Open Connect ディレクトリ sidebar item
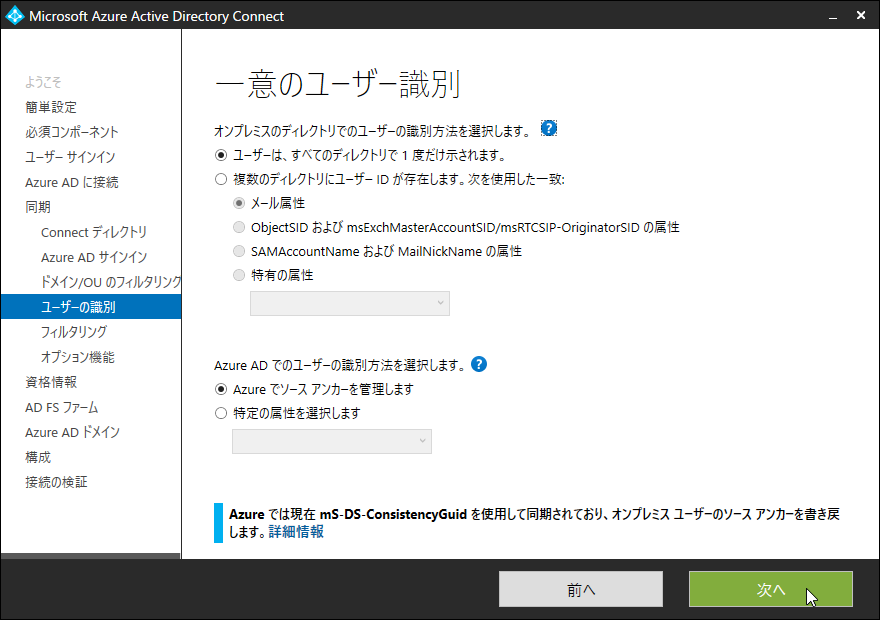 [x=94, y=232]
